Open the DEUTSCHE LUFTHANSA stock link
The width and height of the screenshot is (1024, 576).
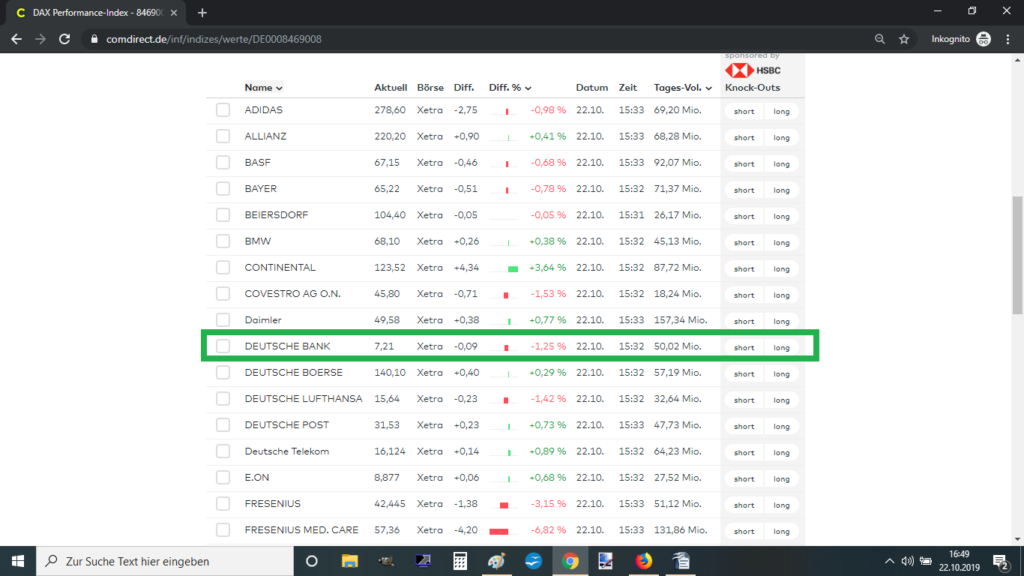(303, 398)
